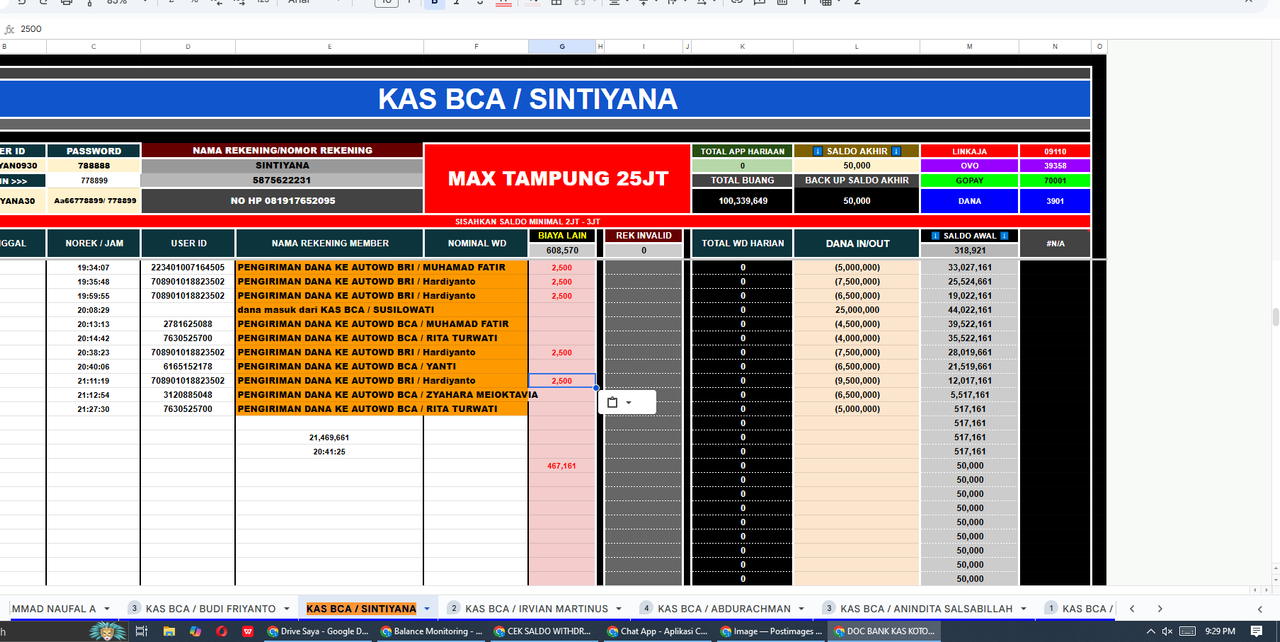
Task: Click the red LINKAJA cell
Action: pos(969,151)
